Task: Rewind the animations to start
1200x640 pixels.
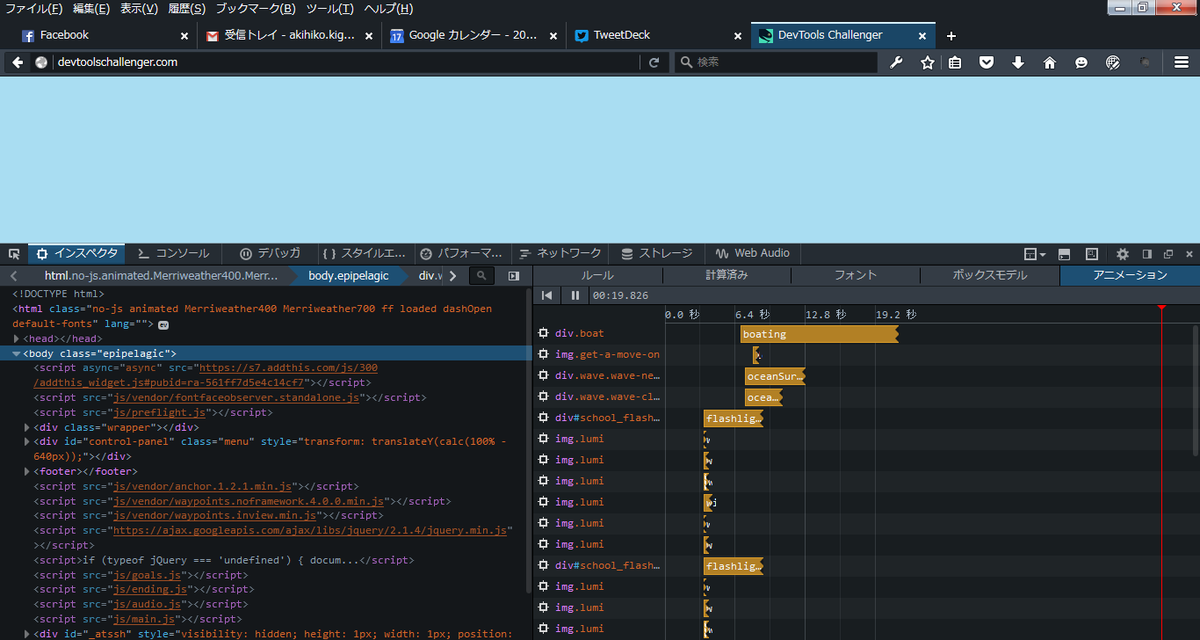Action: point(547,295)
